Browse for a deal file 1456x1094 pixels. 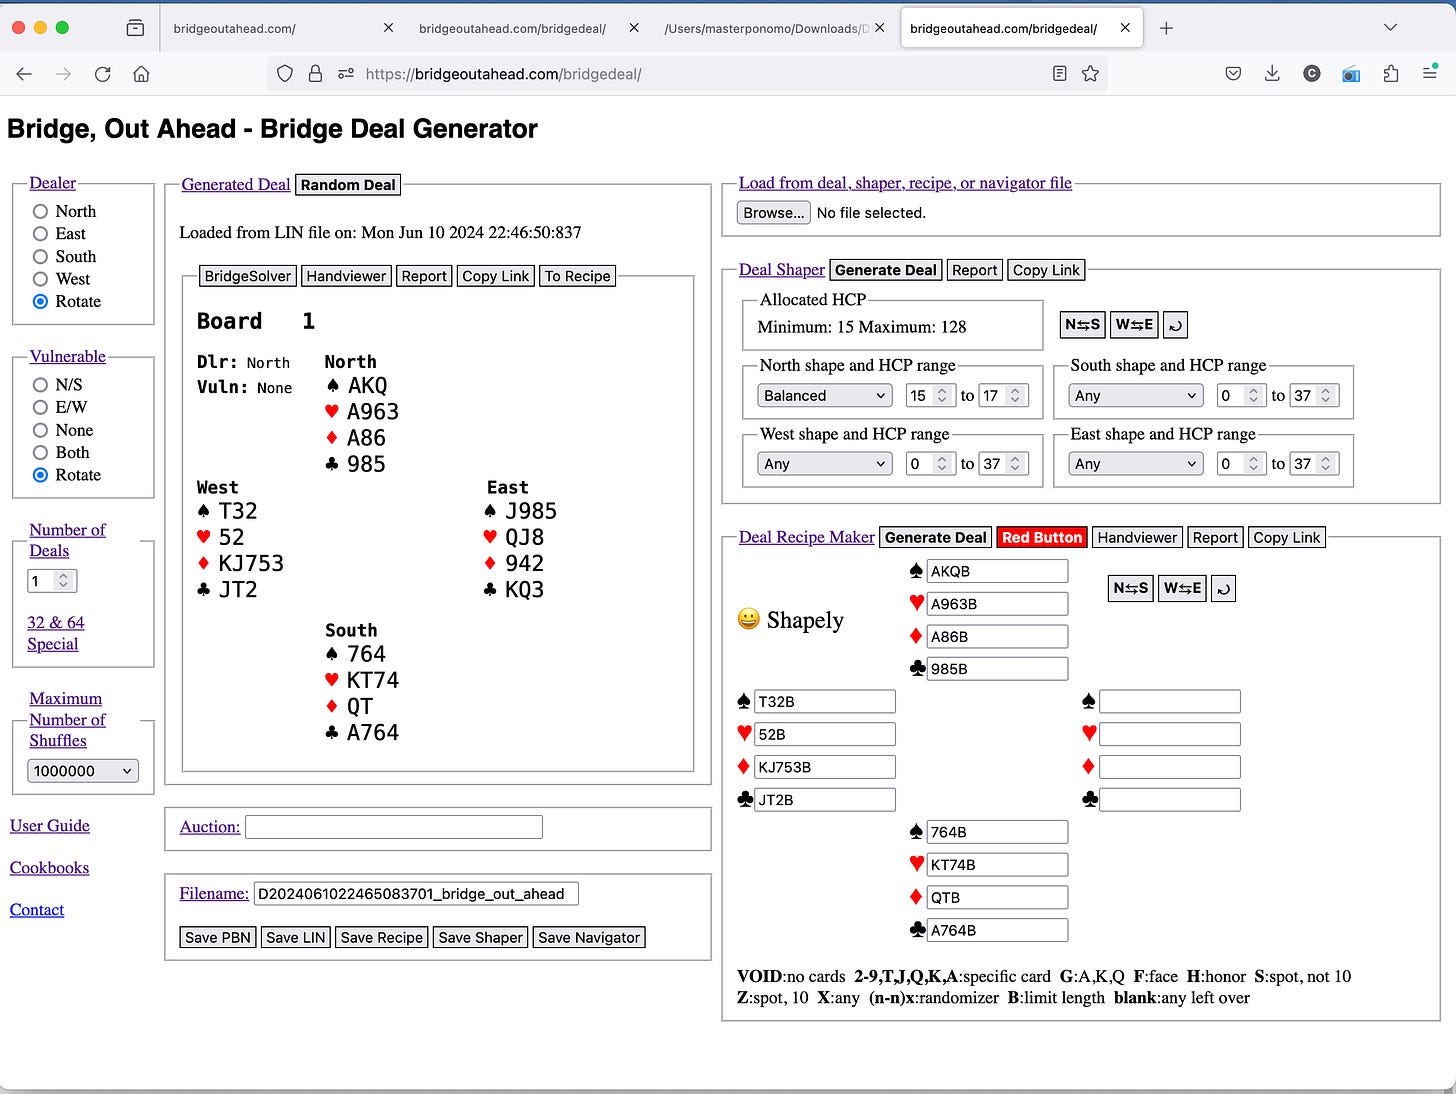click(774, 212)
